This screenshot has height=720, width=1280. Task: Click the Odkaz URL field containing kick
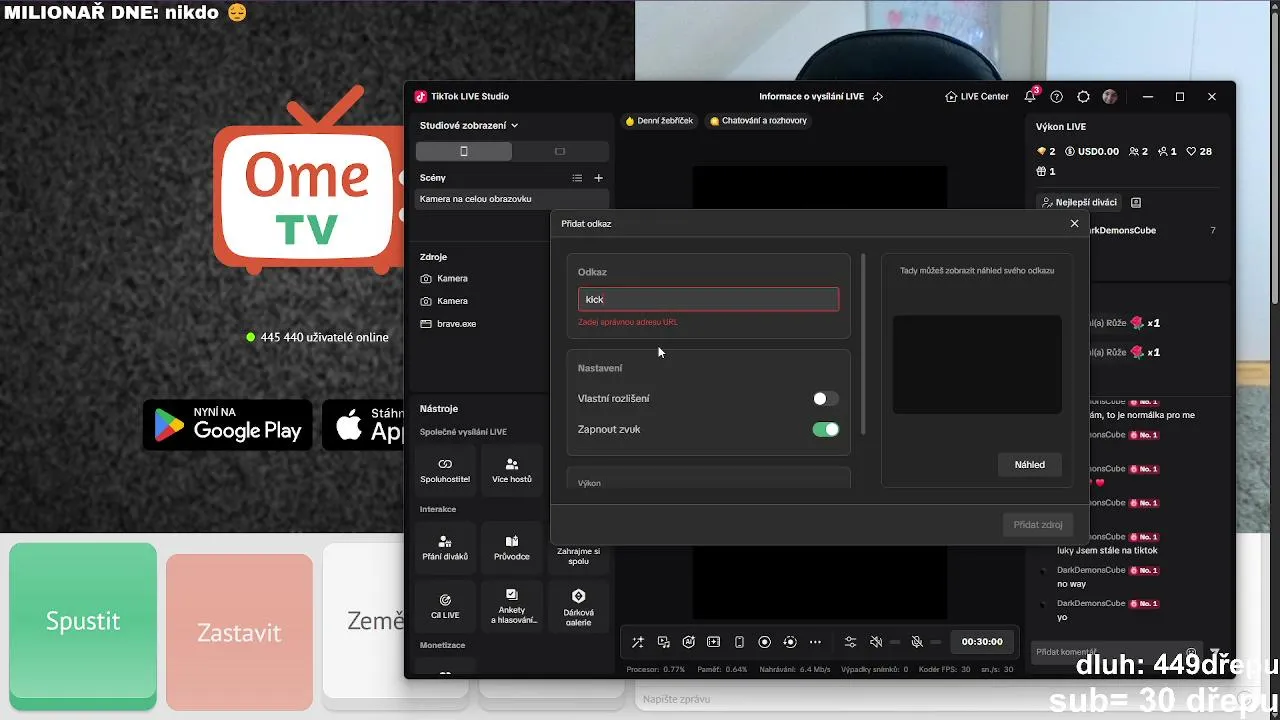tap(708, 299)
